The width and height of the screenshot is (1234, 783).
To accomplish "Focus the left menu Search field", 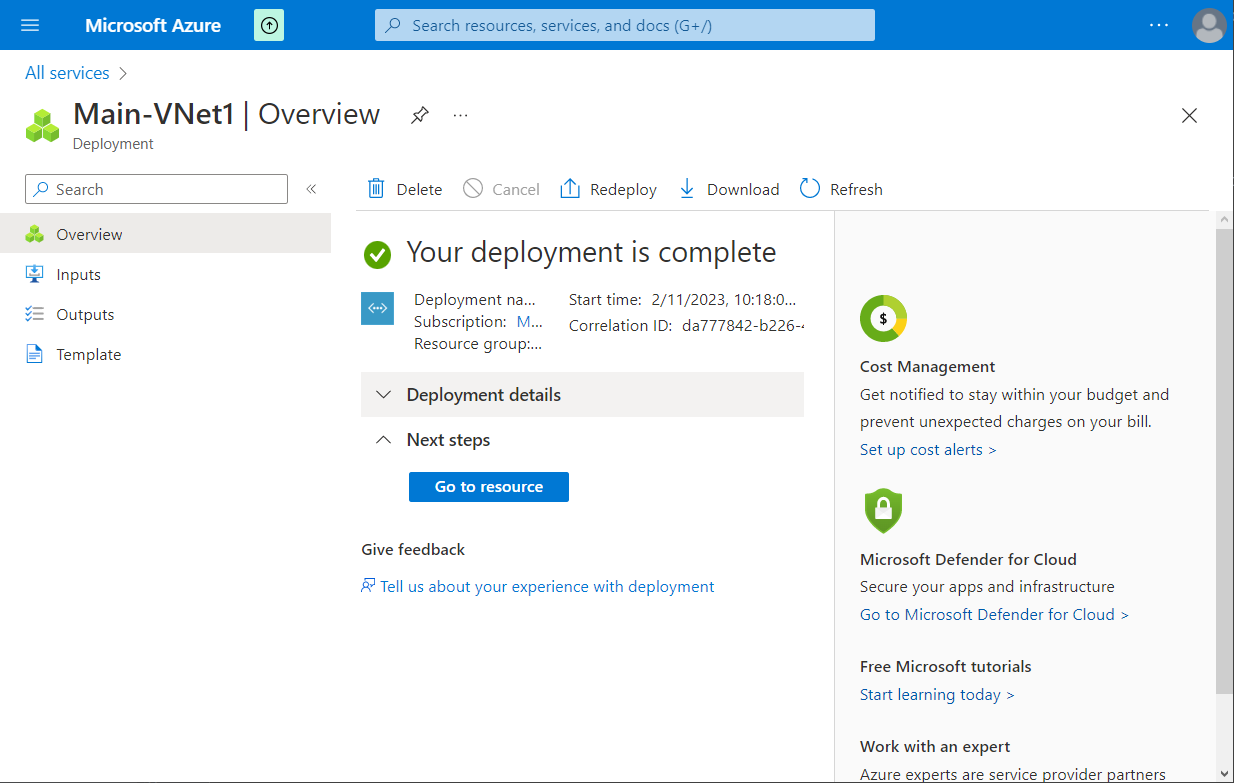I will coord(156,189).
